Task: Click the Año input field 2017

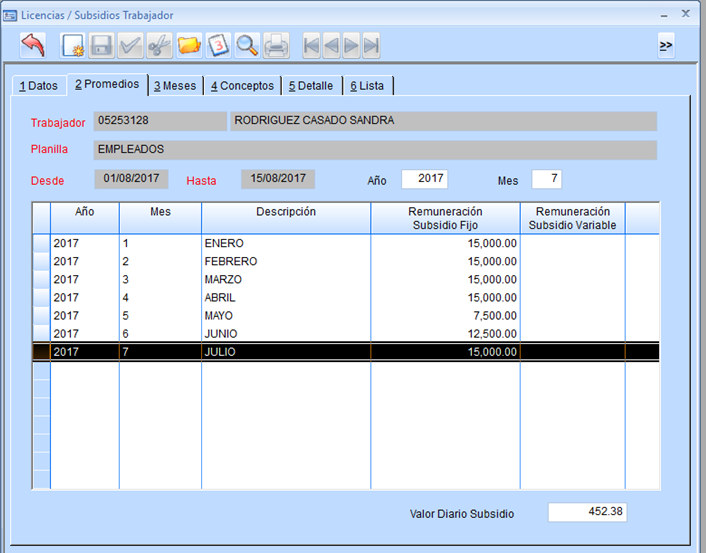Action: [425, 179]
